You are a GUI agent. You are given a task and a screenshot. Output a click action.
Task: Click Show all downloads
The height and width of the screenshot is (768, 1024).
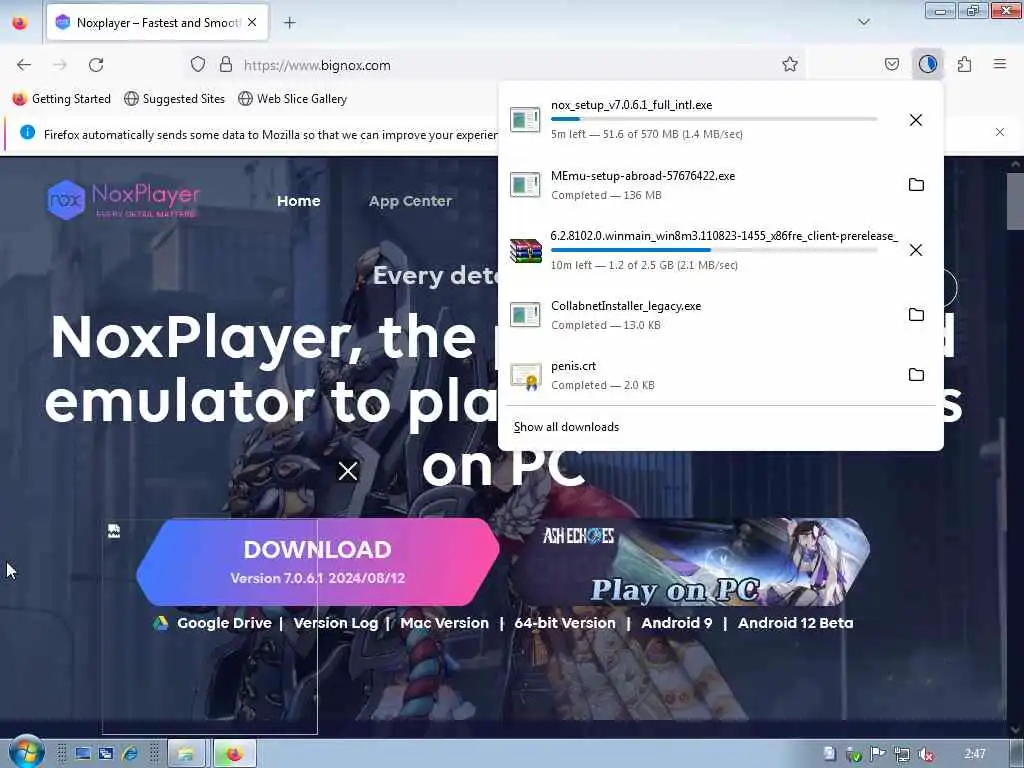click(566, 427)
